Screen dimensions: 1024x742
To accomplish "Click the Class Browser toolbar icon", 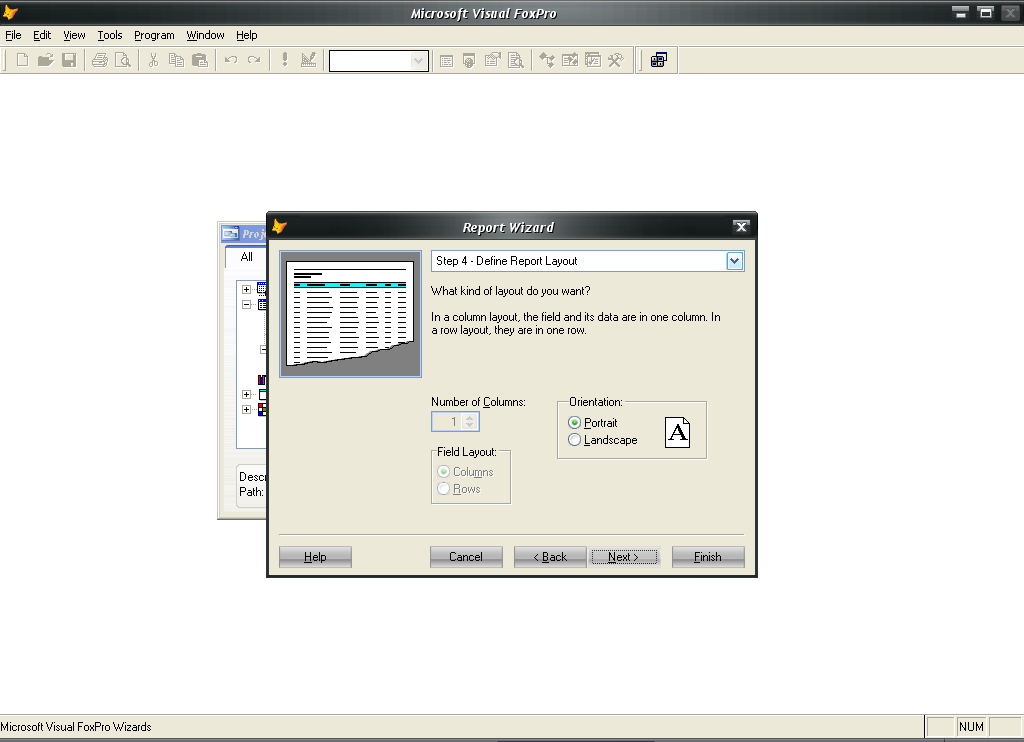I will (x=547, y=61).
